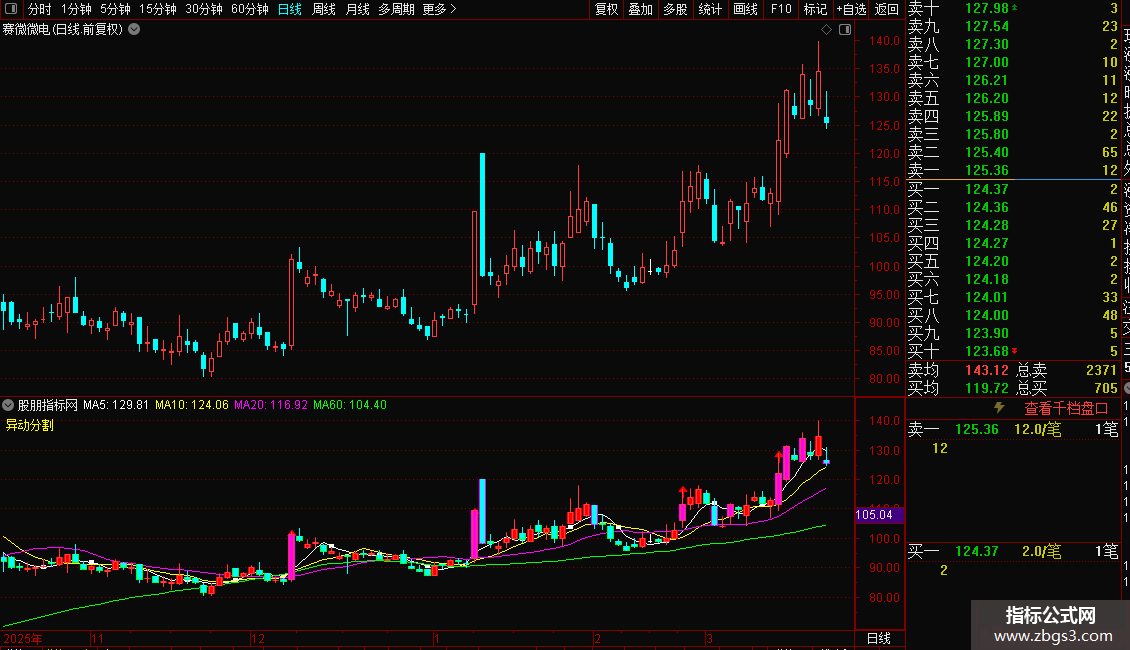
Task: Click the panel layout icon at top-left
Action: tap(11, 9)
